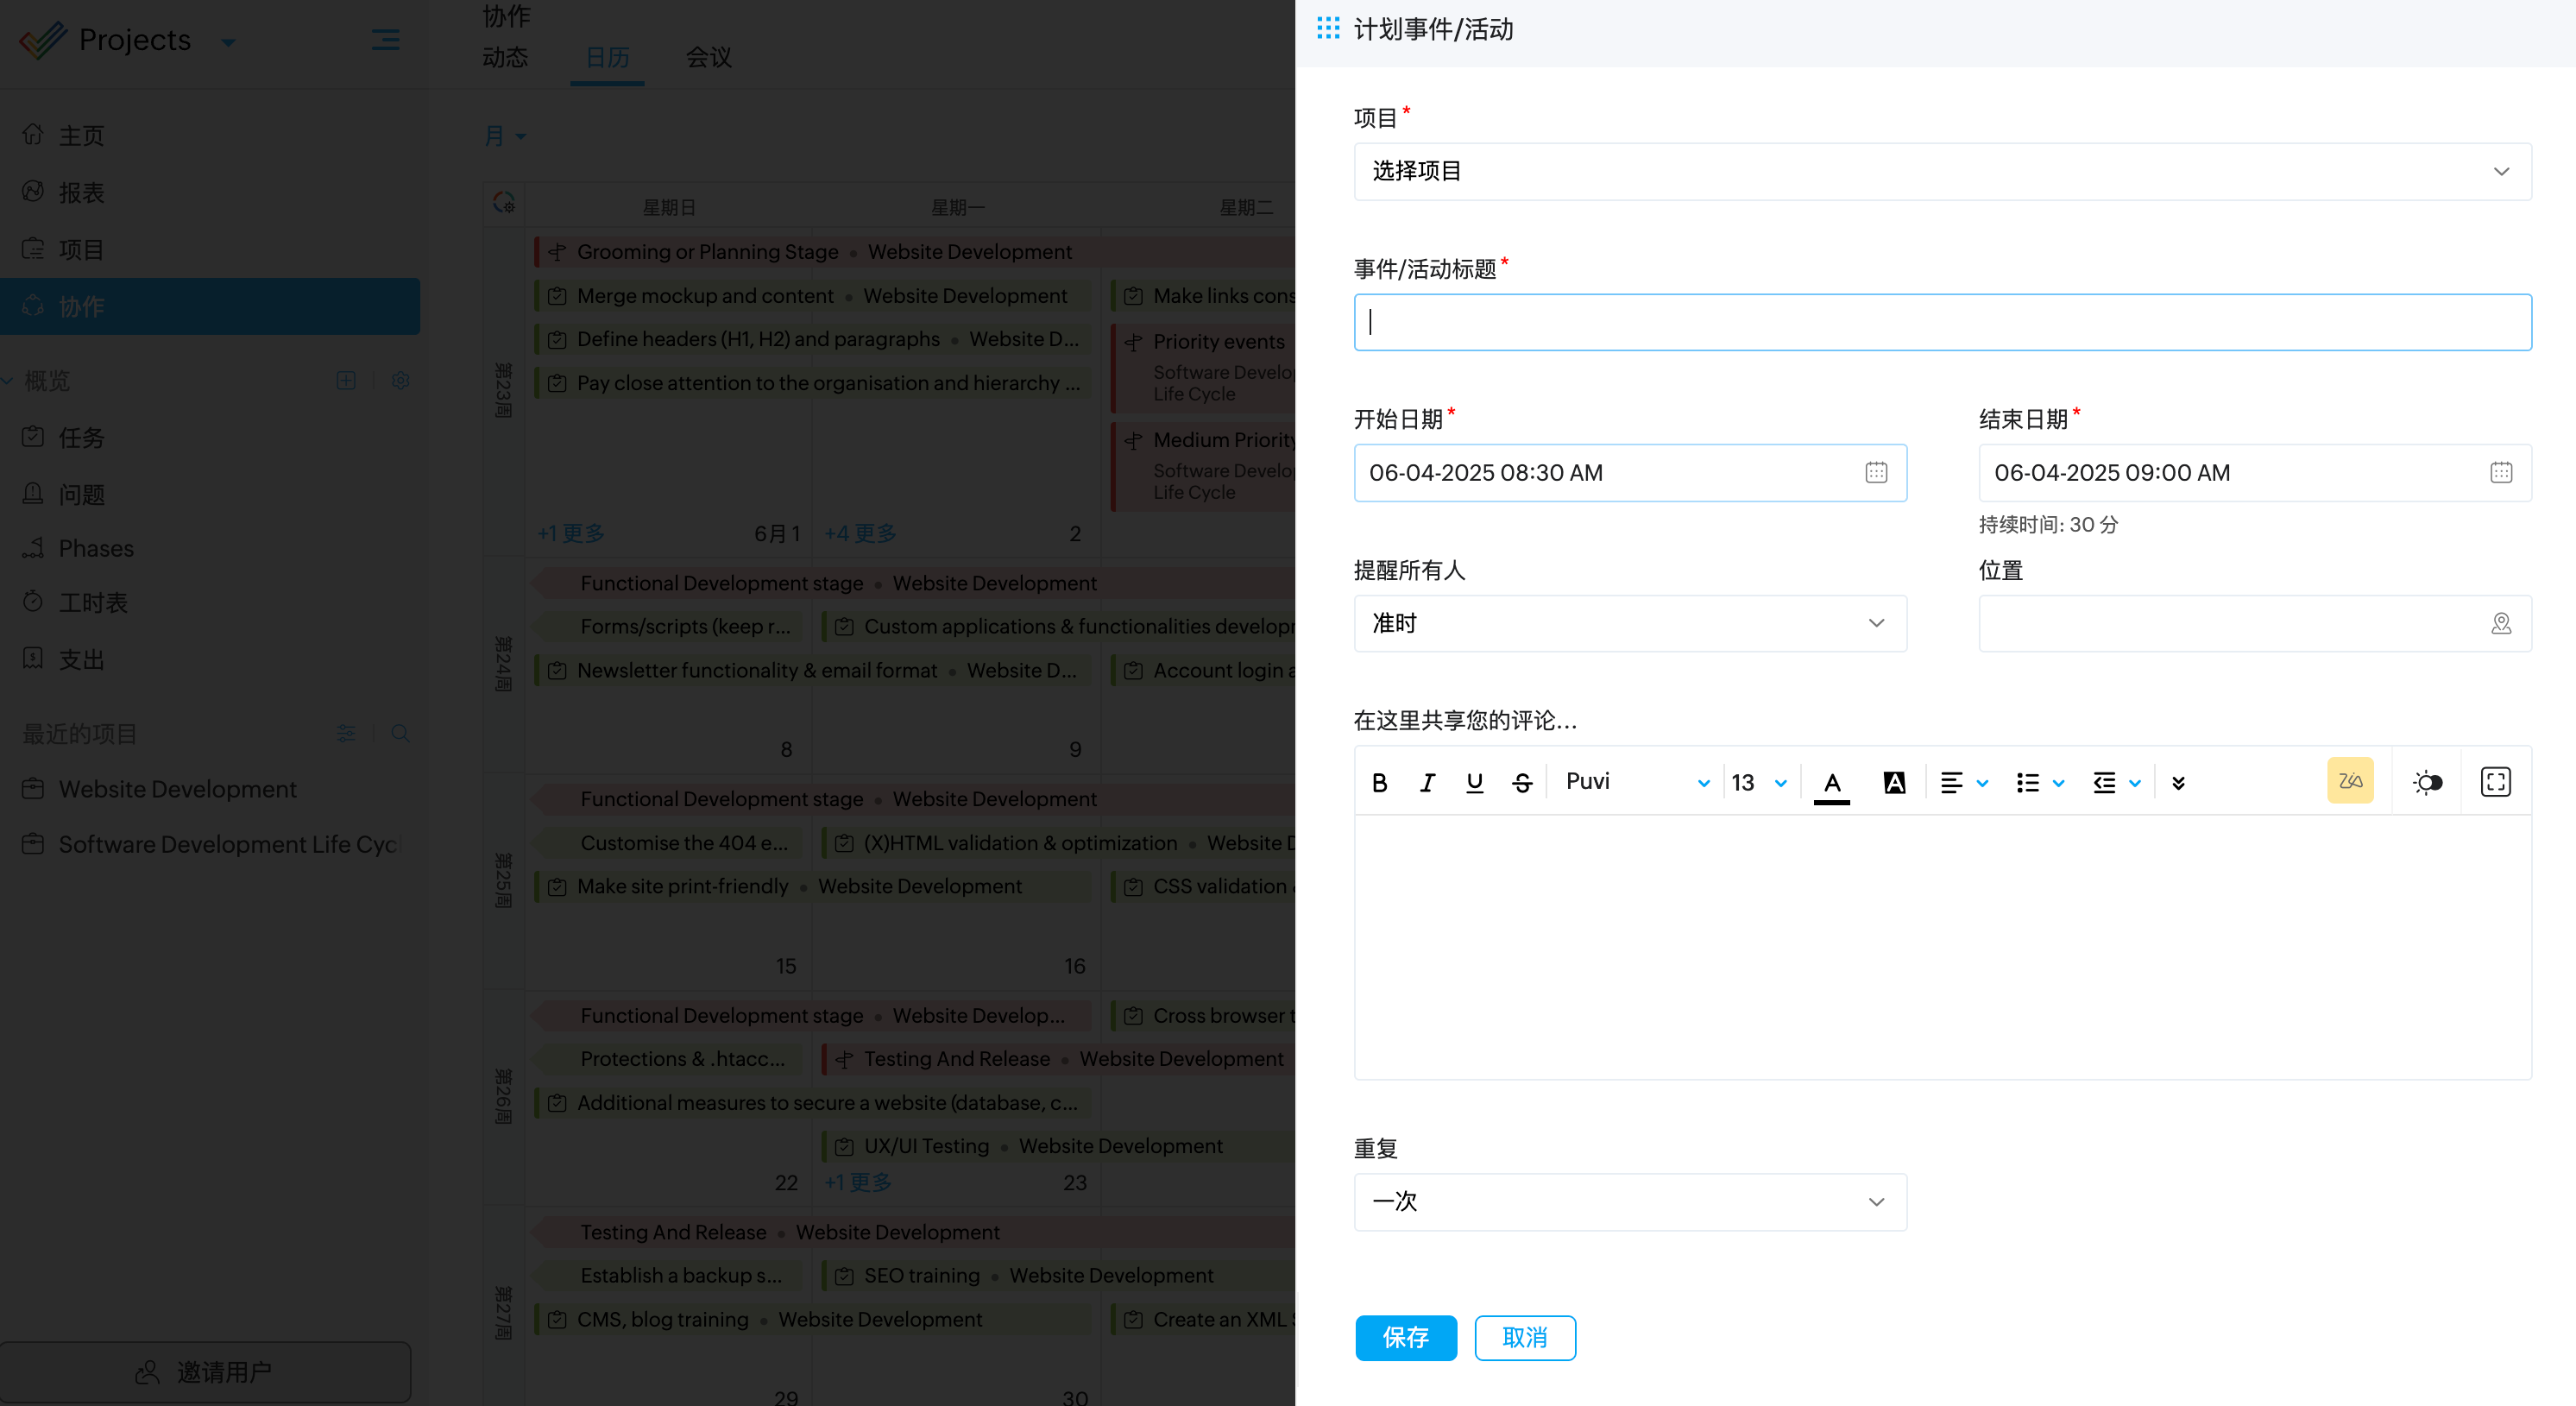The width and height of the screenshot is (2576, 1406).
Task: Expand the 一次 repeat dropdown
Action: point(1629,1201)
